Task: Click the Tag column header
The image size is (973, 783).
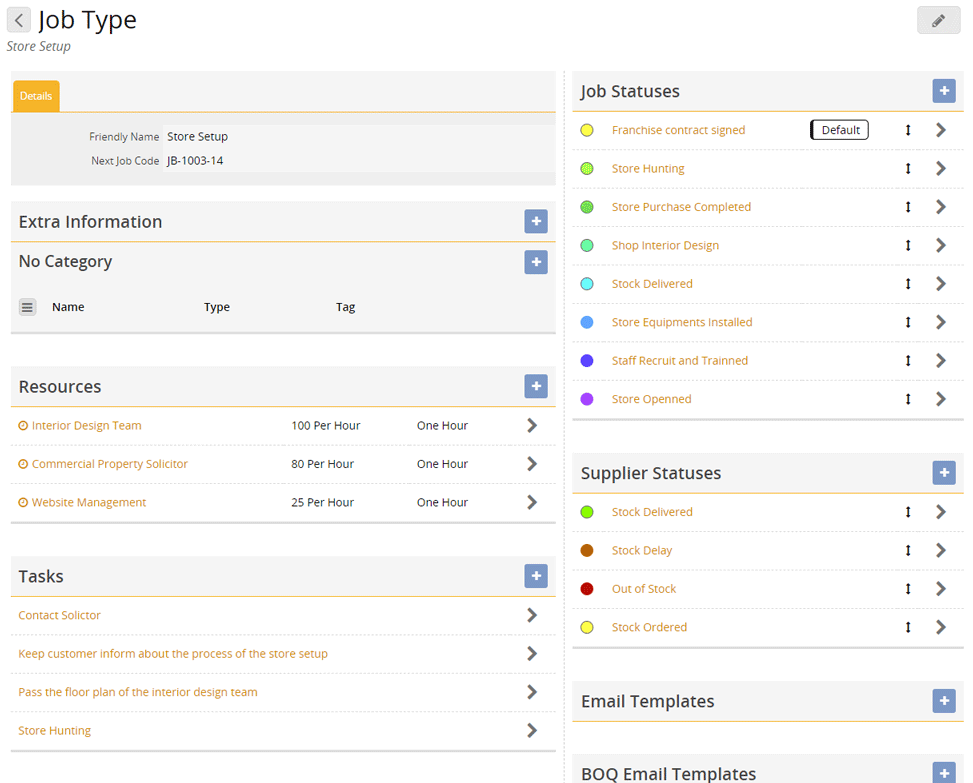Action: pyautogui.click(x=346, y=307)
